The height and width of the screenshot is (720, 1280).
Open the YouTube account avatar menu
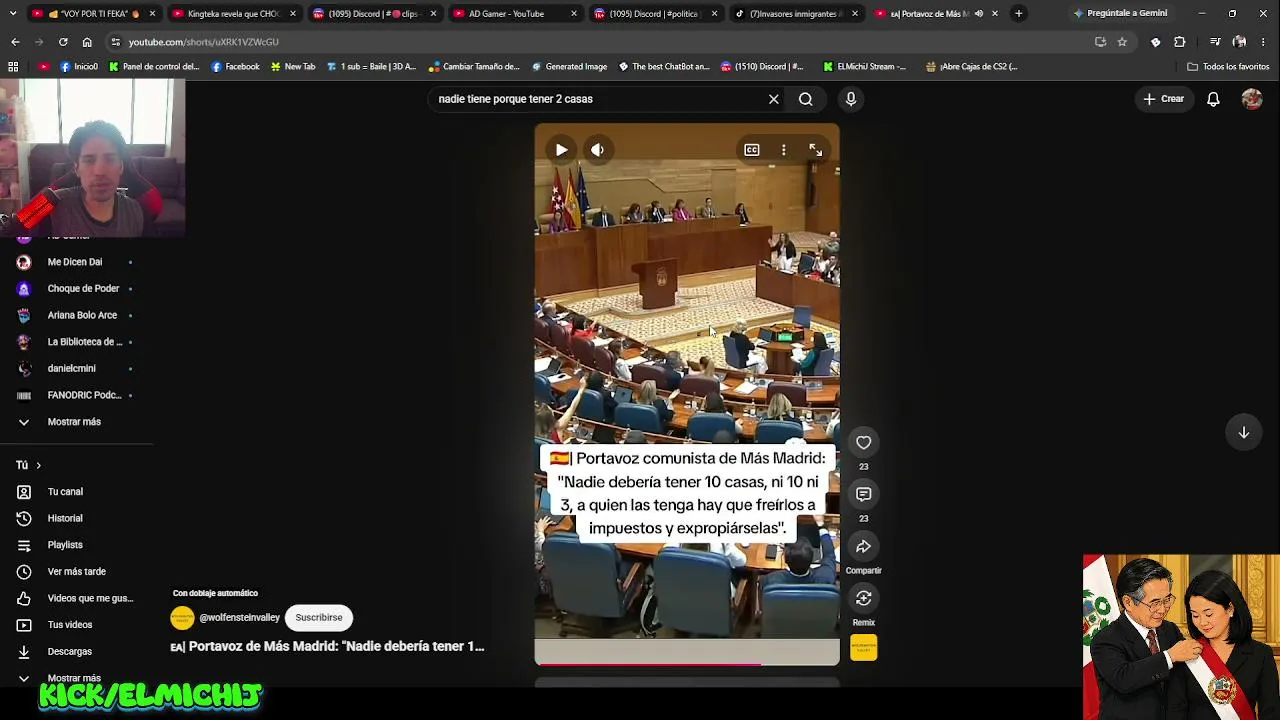point(1252,99)
